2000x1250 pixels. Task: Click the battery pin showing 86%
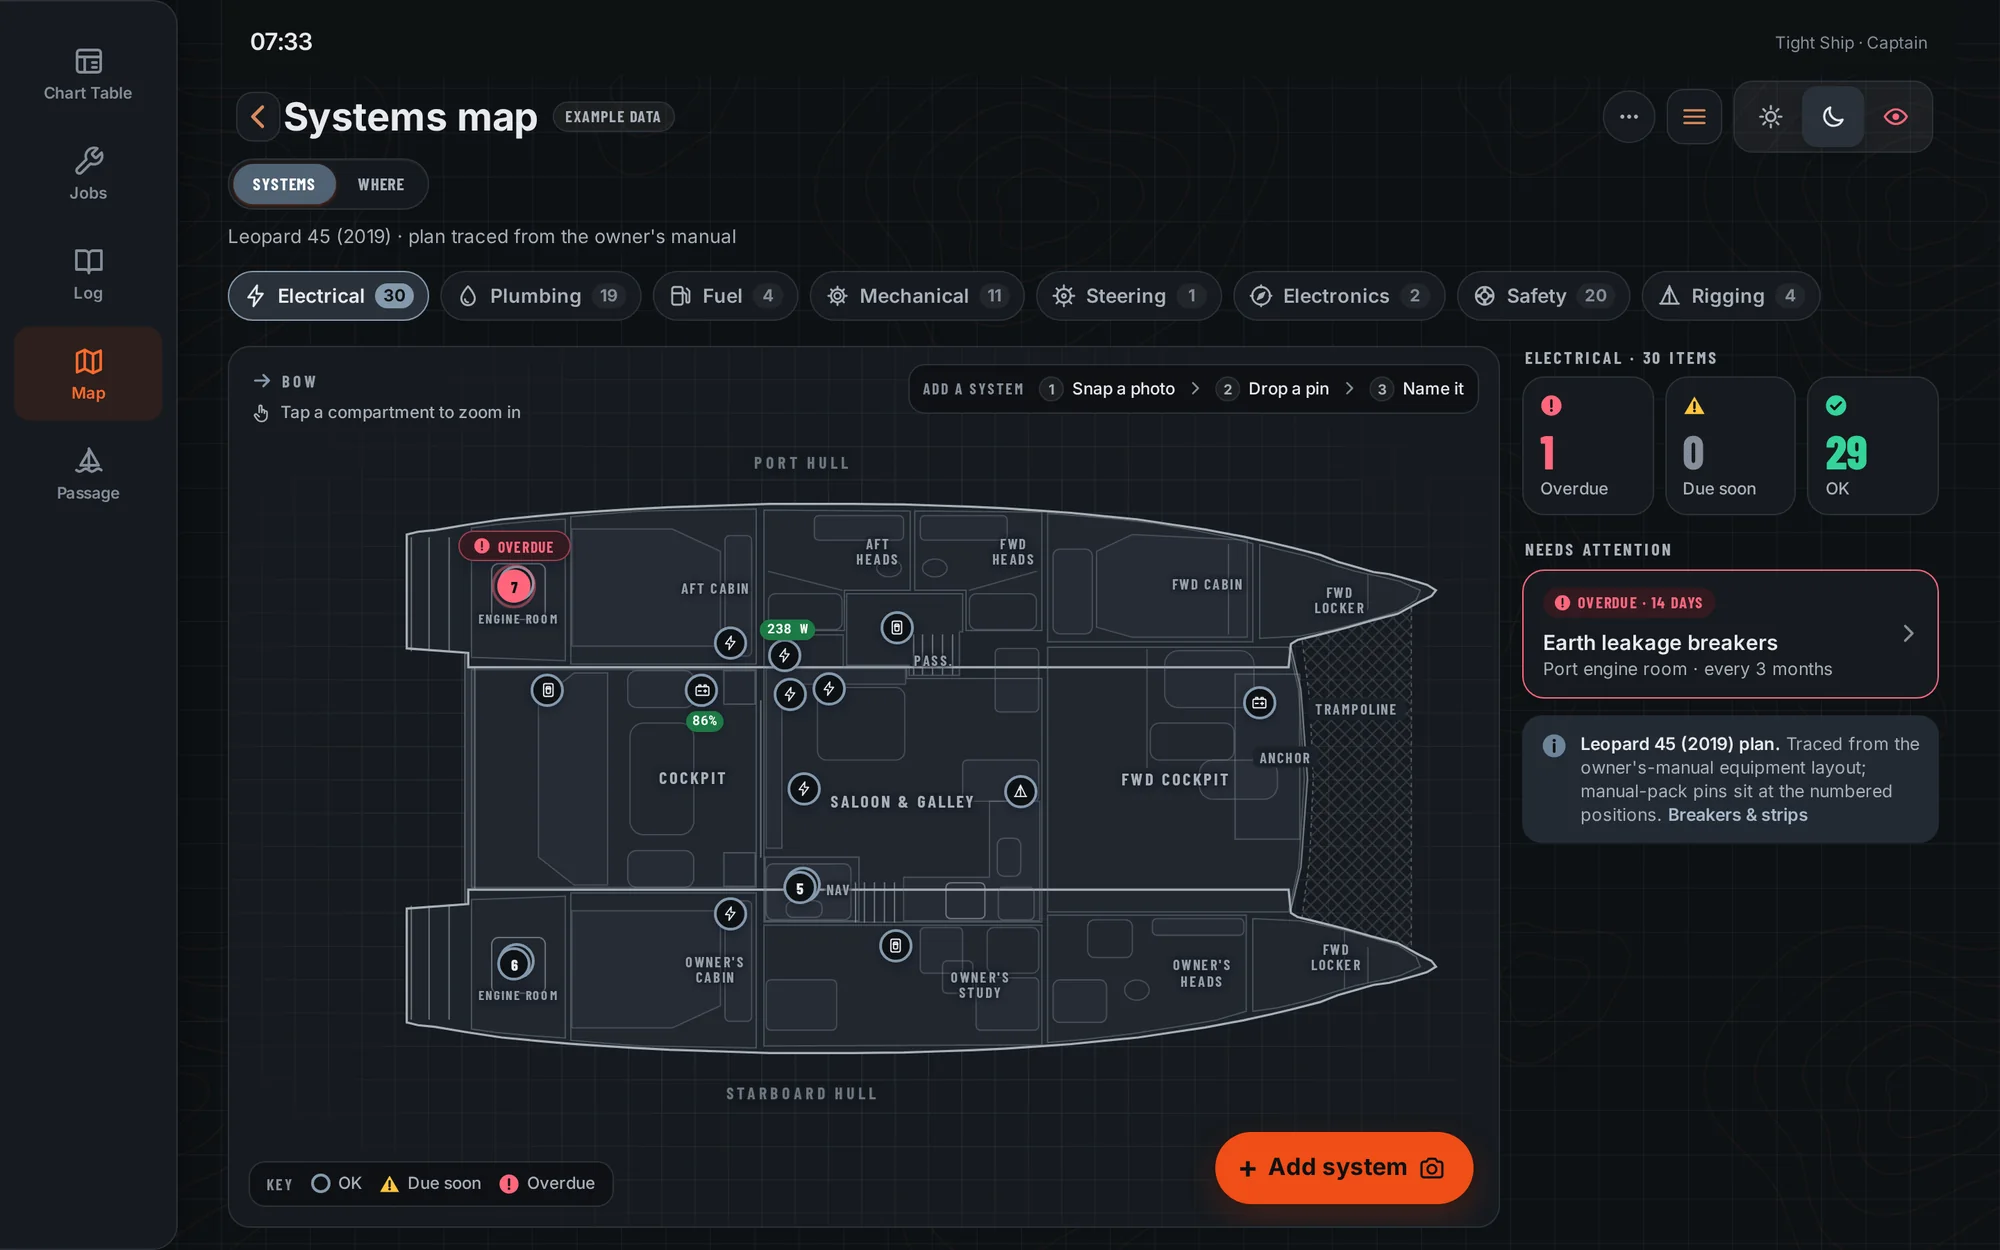pyautogui.click(x=702, y=690)
